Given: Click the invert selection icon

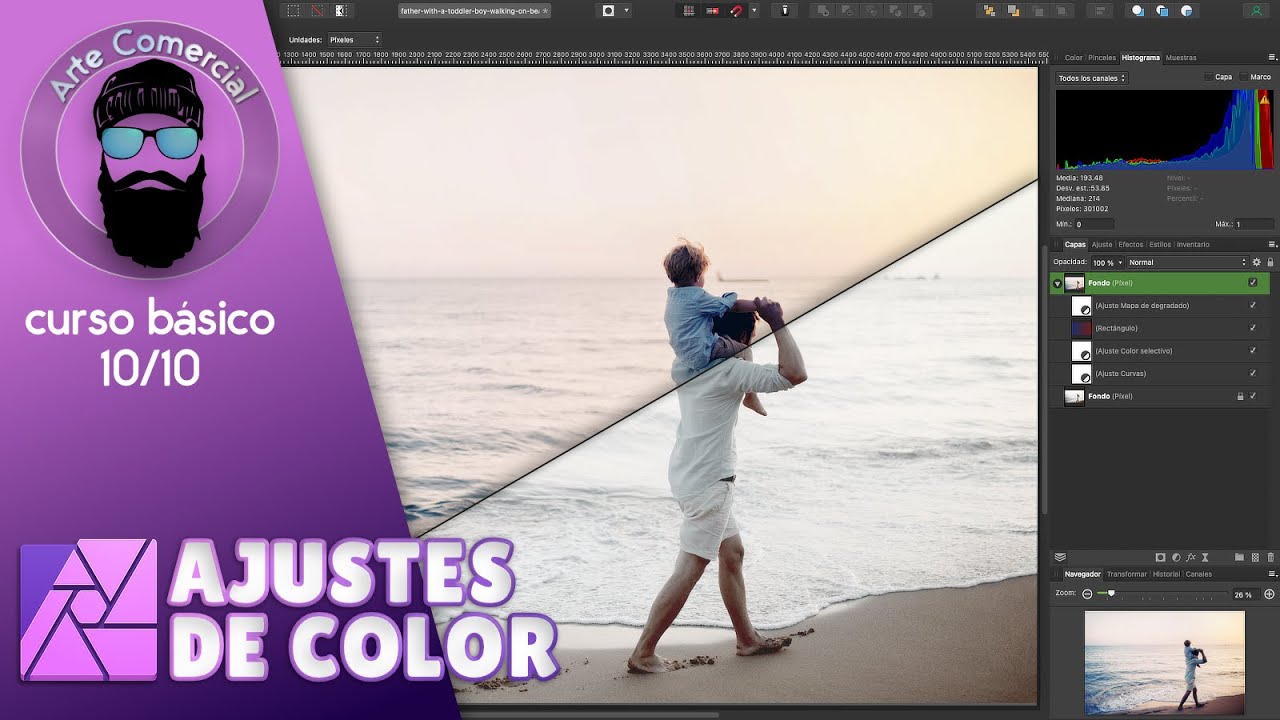Looking at the screenshot, I should (x=341, y=10).
